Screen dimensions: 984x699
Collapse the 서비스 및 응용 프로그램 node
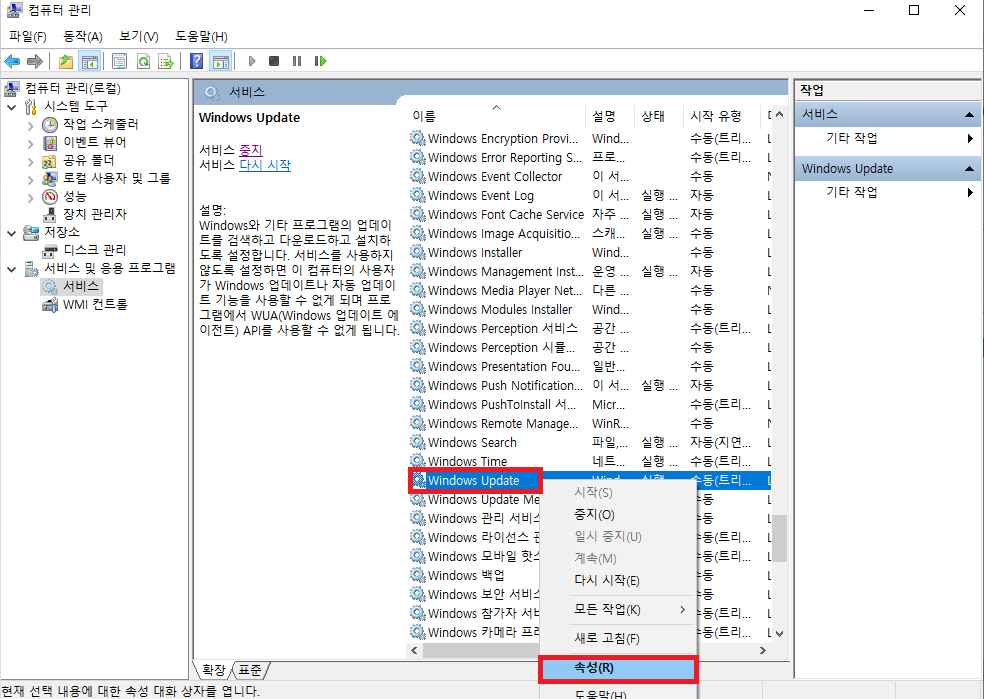point(11,270)
